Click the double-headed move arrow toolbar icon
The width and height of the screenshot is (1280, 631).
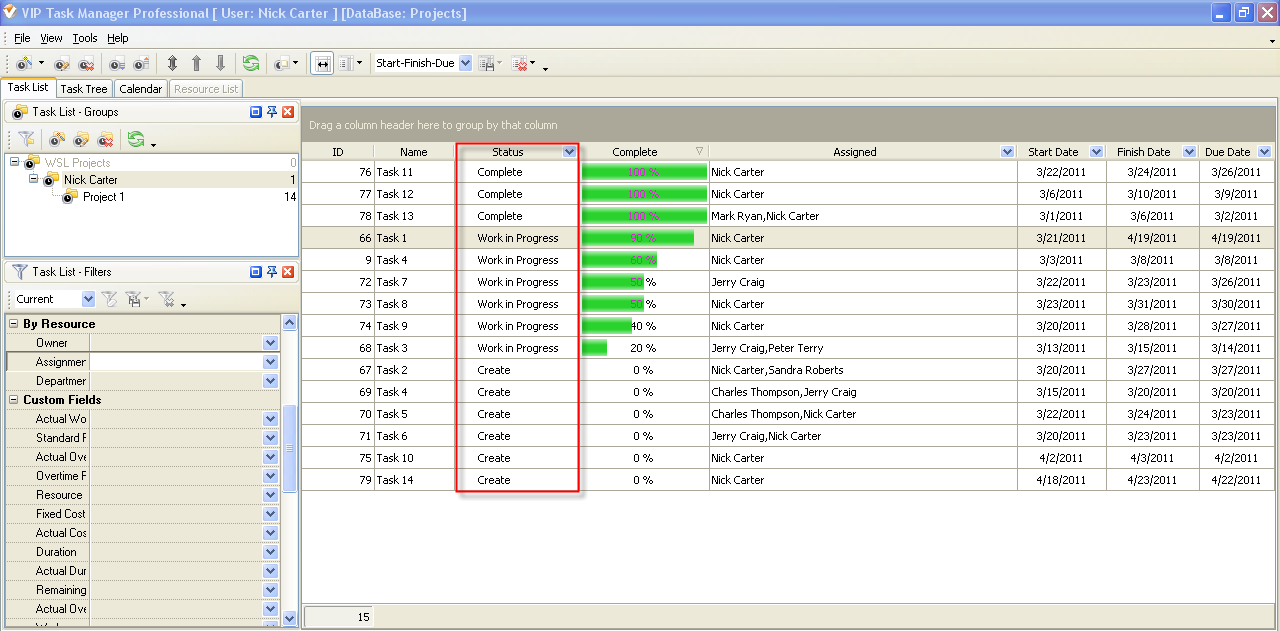172,63
